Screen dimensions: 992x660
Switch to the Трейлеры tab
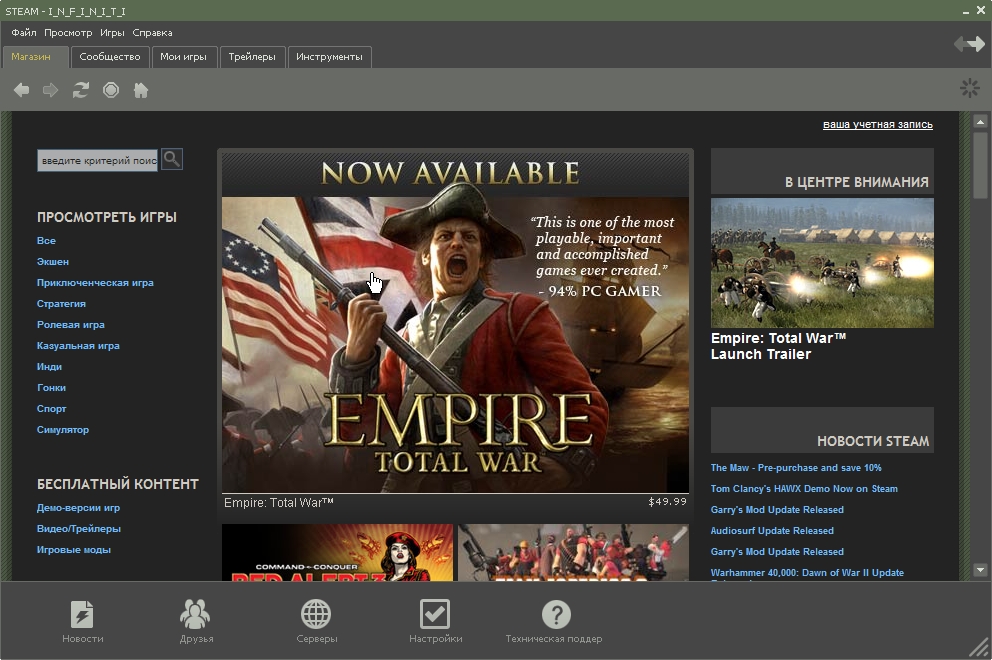click(x=252, y=56)
